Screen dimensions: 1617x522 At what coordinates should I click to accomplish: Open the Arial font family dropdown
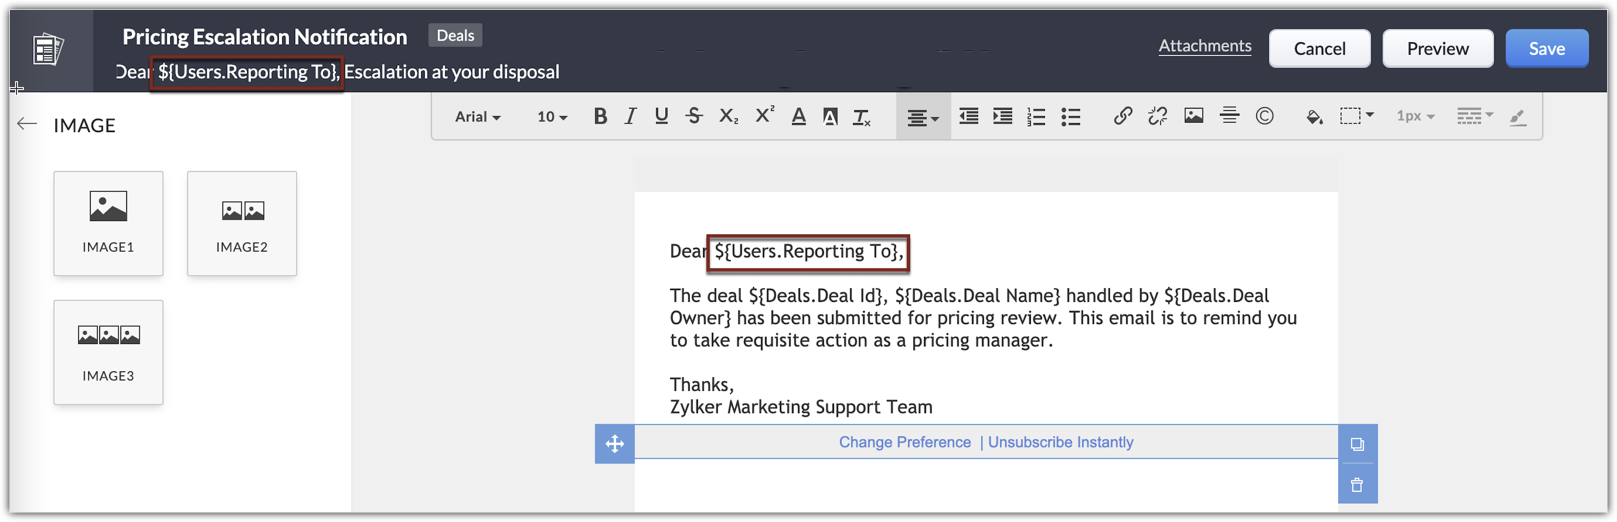click(477, 117)
